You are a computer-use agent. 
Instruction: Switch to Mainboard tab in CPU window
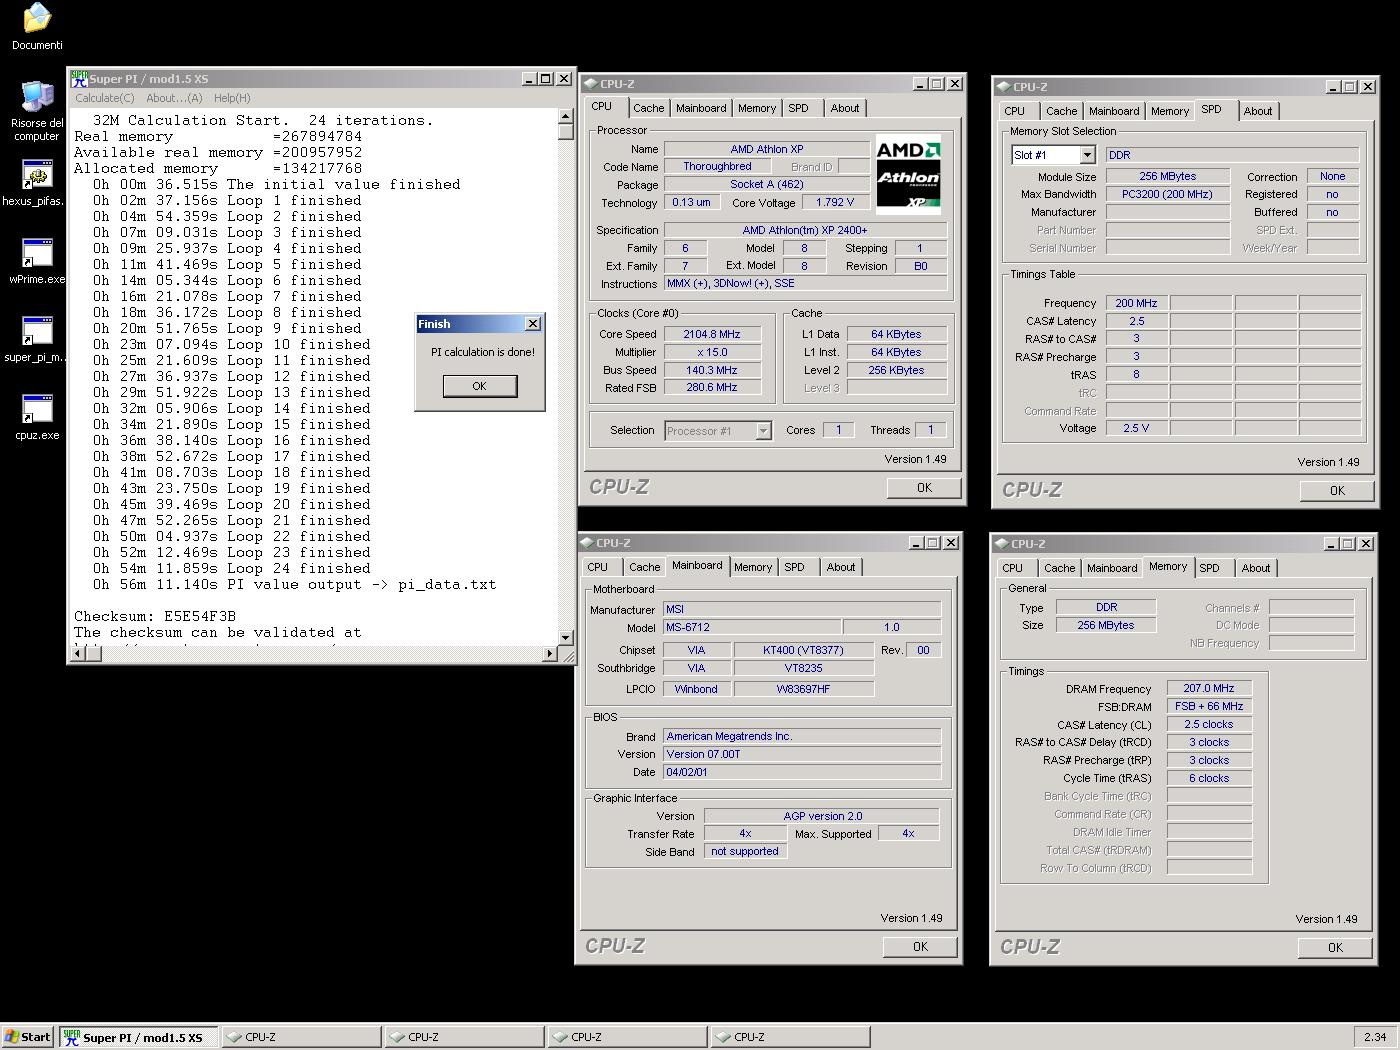[x=701, y=108]
